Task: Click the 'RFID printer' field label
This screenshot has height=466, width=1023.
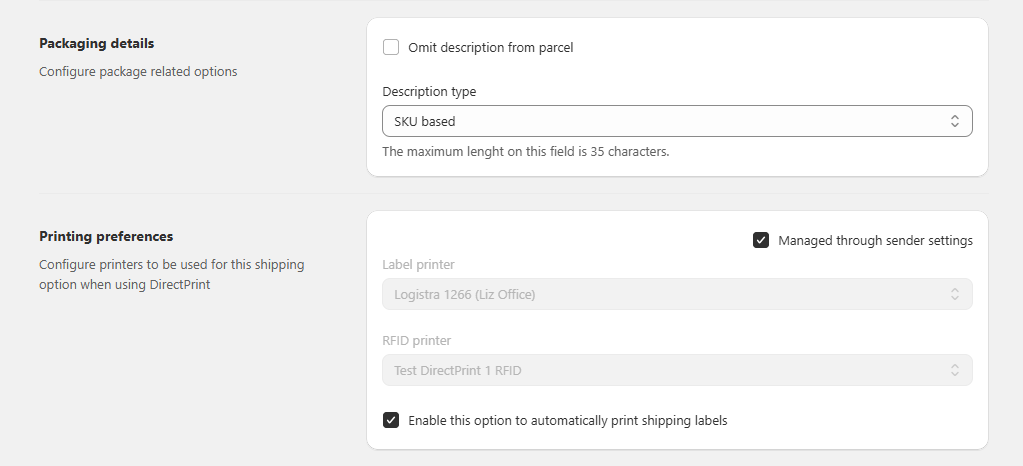Action: tap(415, 340)
